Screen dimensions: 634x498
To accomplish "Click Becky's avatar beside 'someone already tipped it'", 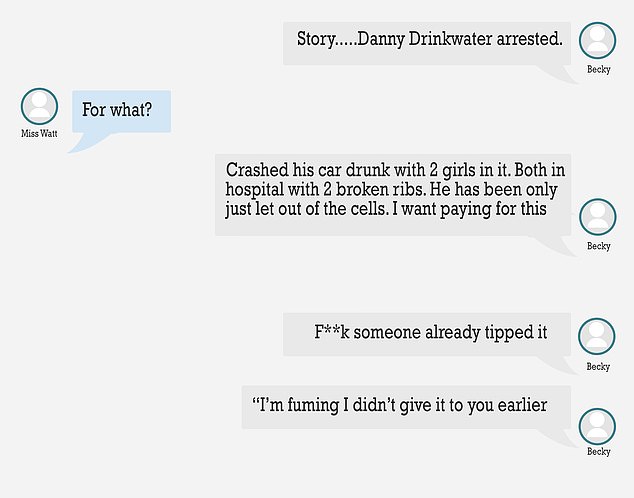I will point(597,336).
